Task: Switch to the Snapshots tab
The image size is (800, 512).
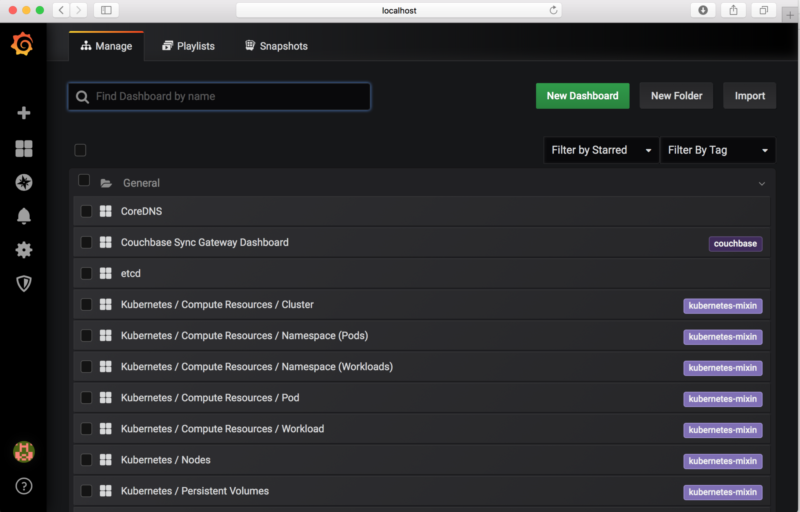Action: click(x=276, y=46)
